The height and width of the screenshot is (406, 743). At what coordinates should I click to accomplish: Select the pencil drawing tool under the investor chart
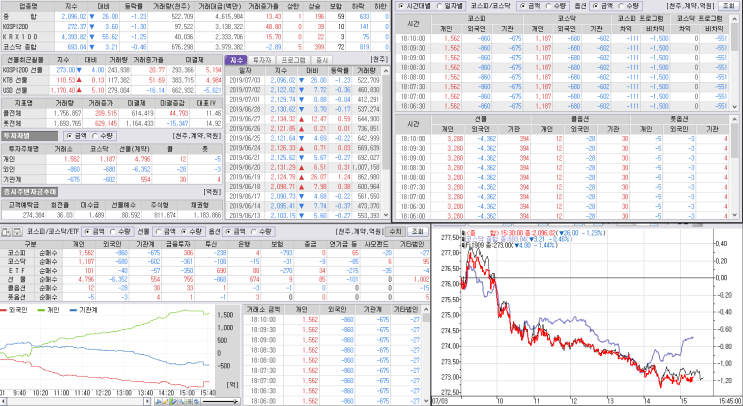pyautogui.click(x=166, y=402)
